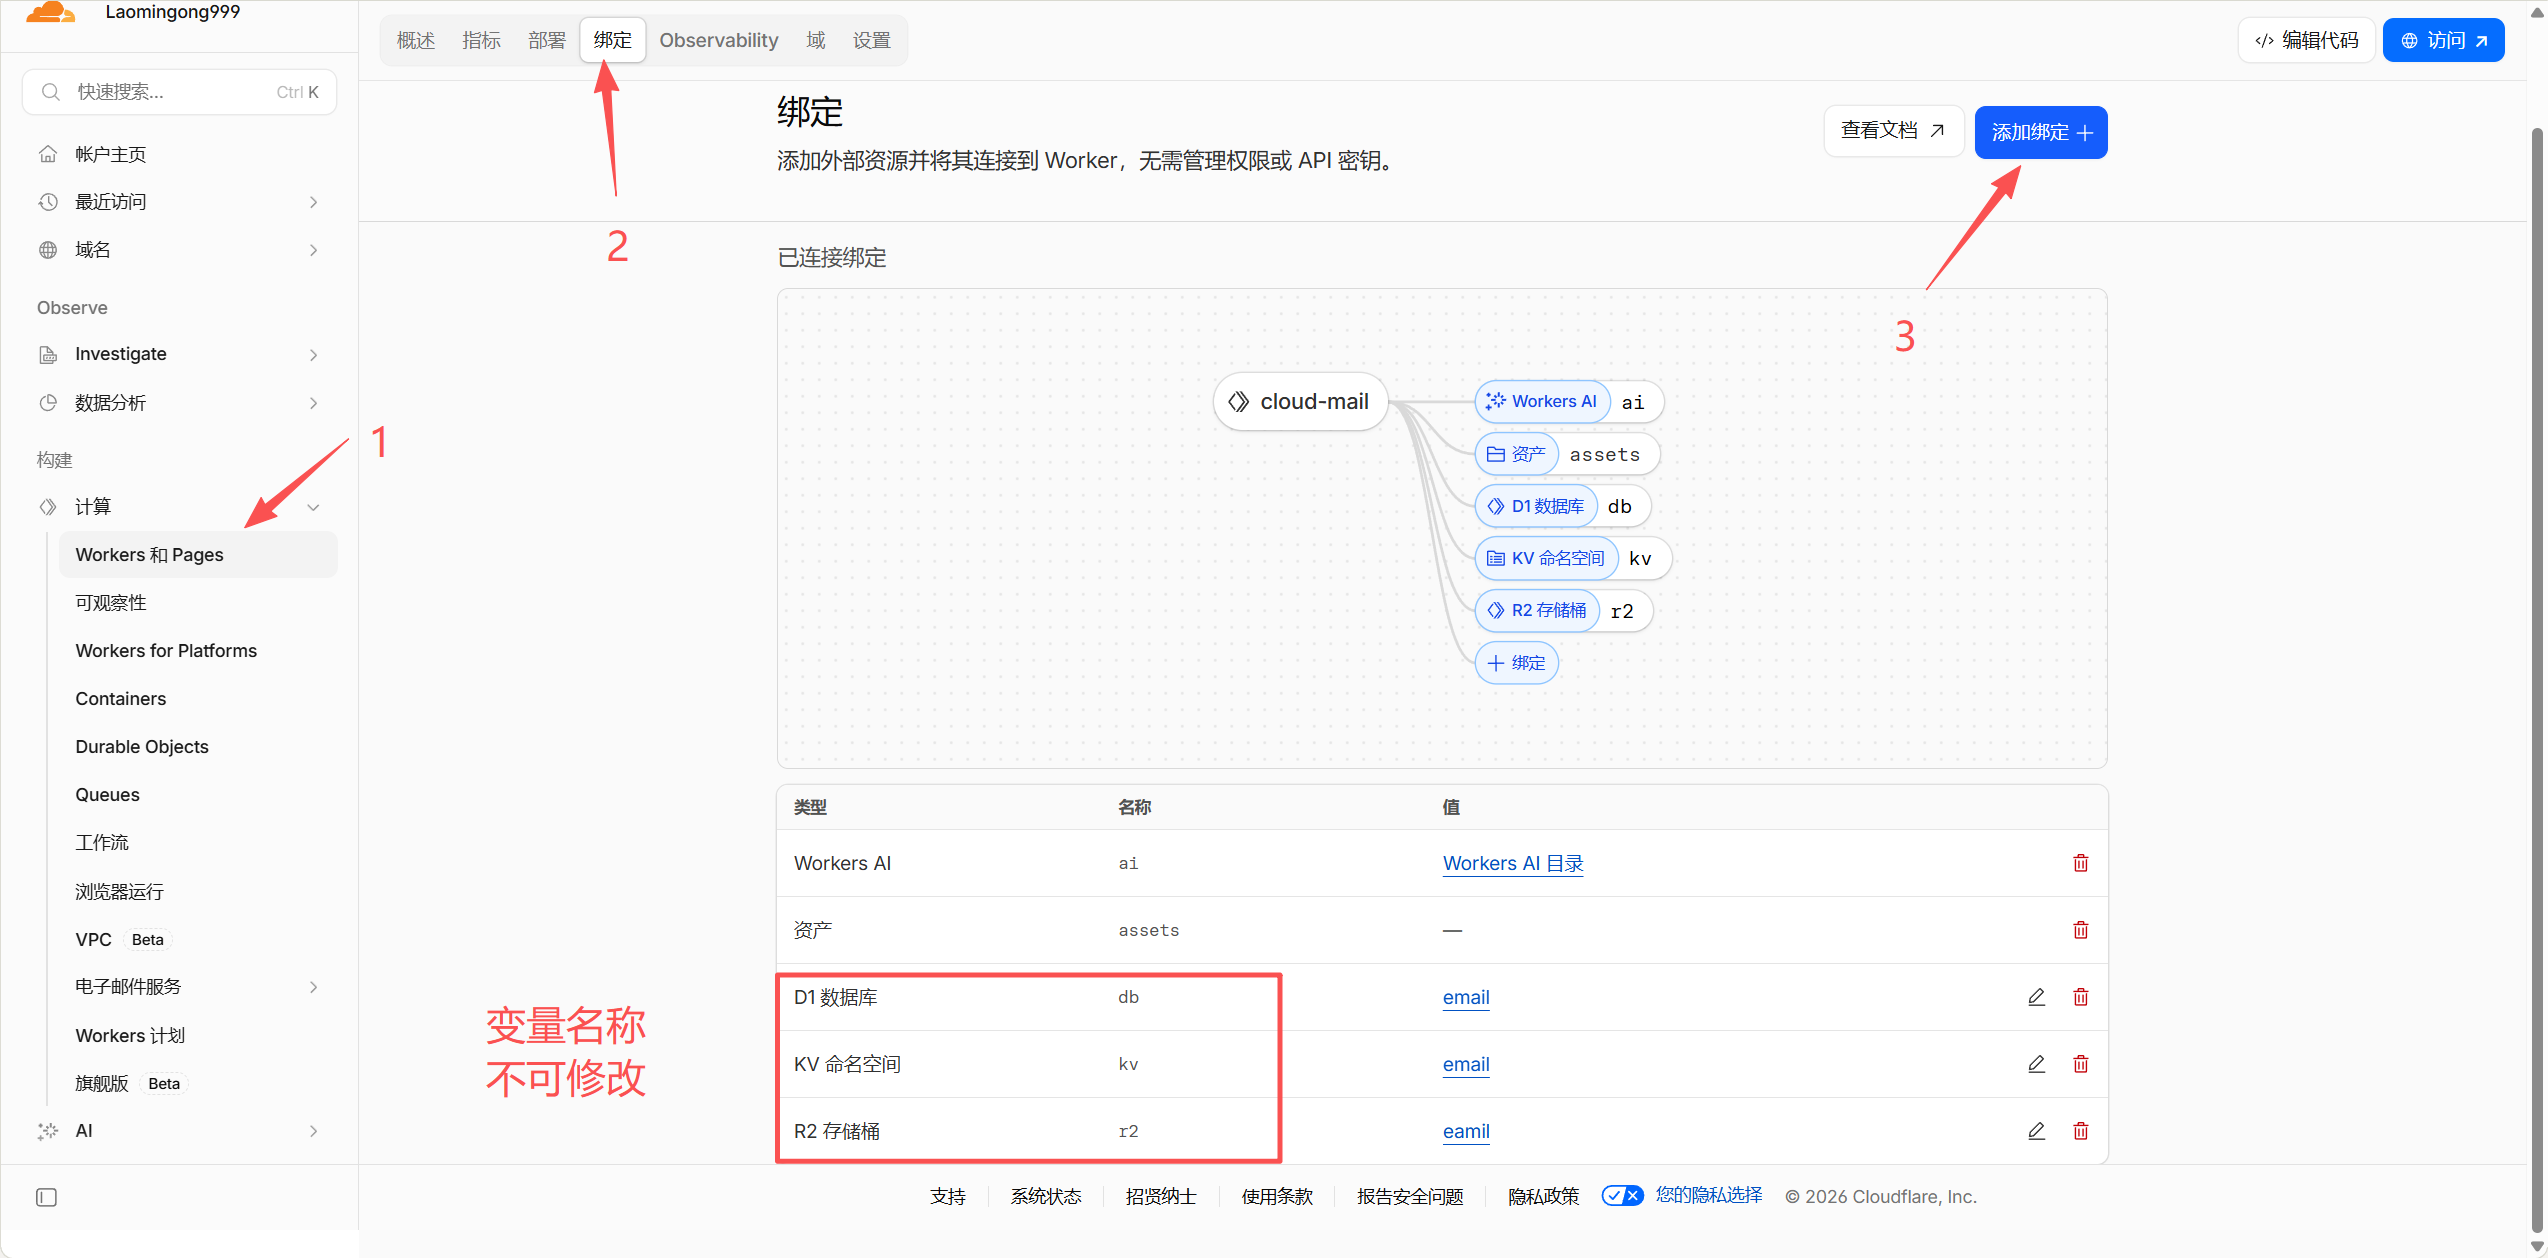
Task: Select the 绑定 tab
Action: point(613,40)
